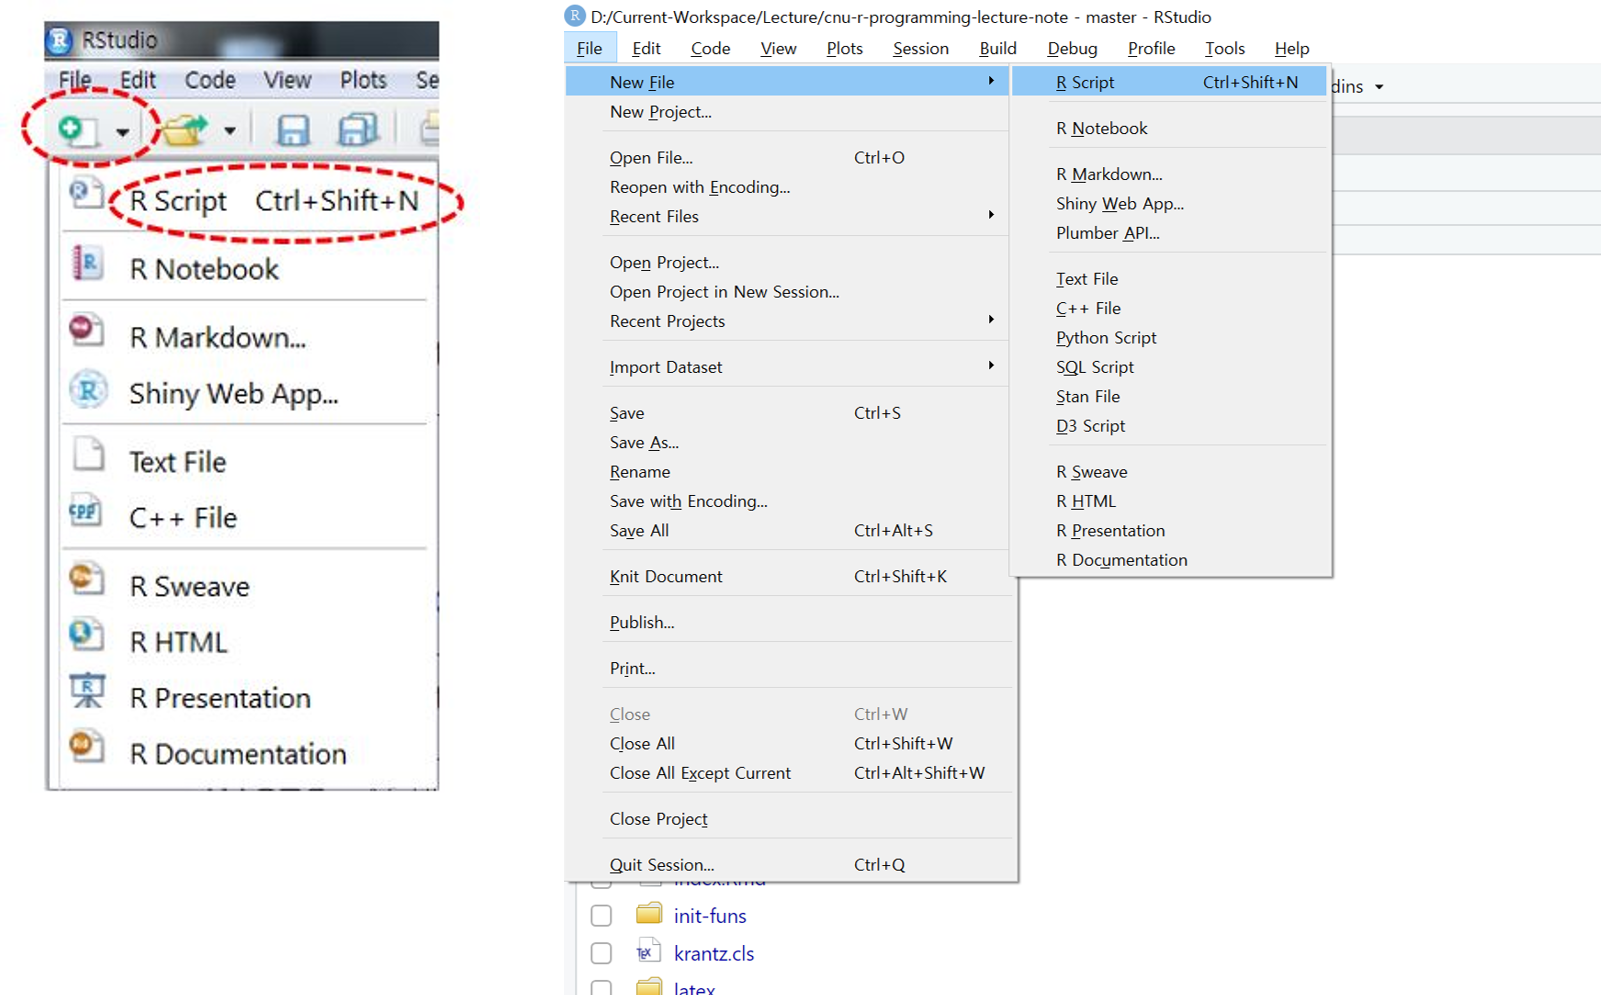Screen dimensions: 1601x995
Task: Click the R Documentation icon in left dropdown
Action: [x=87, y=747]
